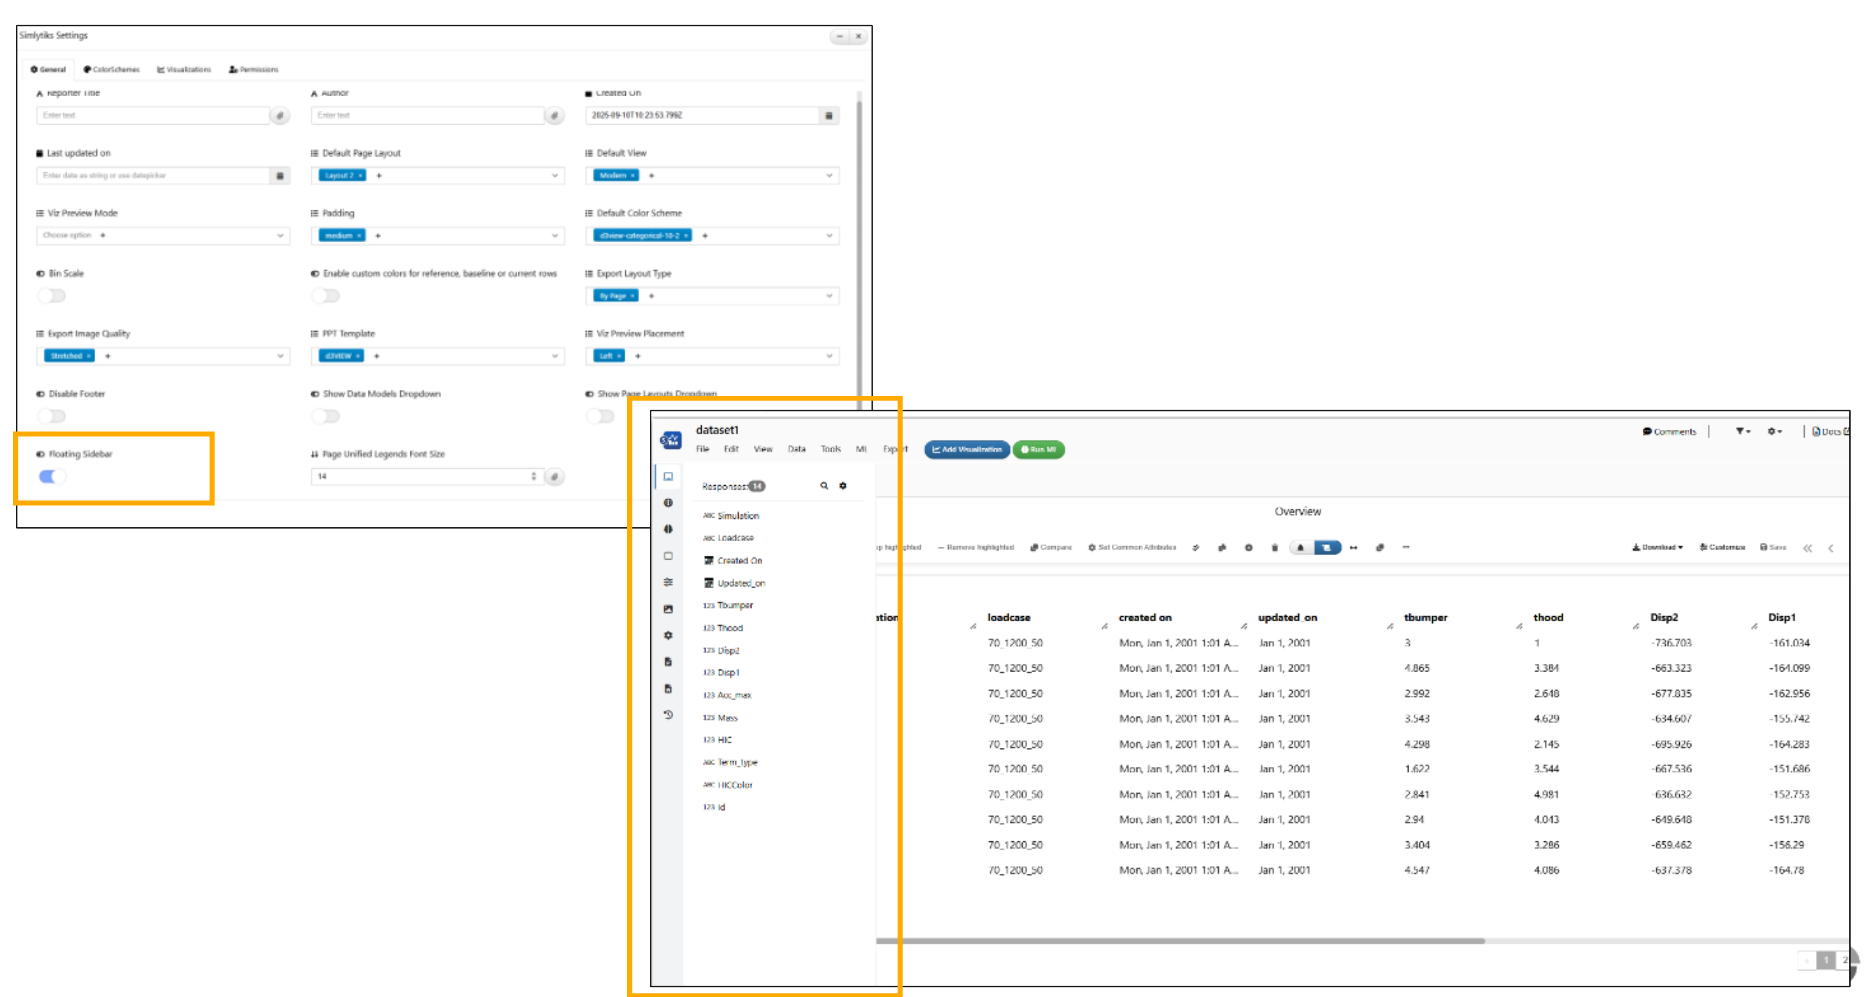Open the gear settings beside Responses search

[x=843, y=486]
